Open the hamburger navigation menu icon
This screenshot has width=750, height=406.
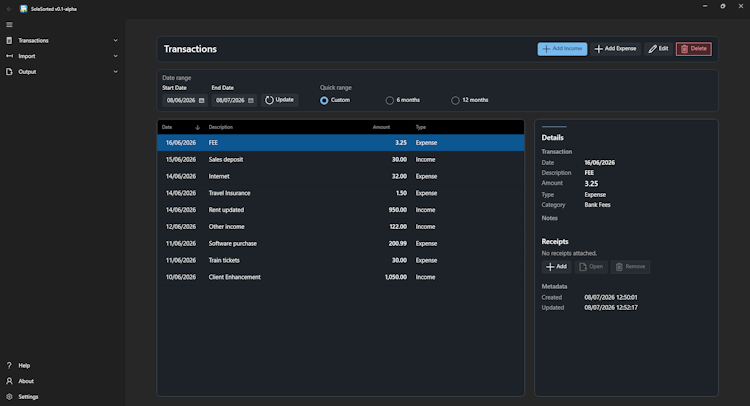pyautogui.click(x=9, y=24)
